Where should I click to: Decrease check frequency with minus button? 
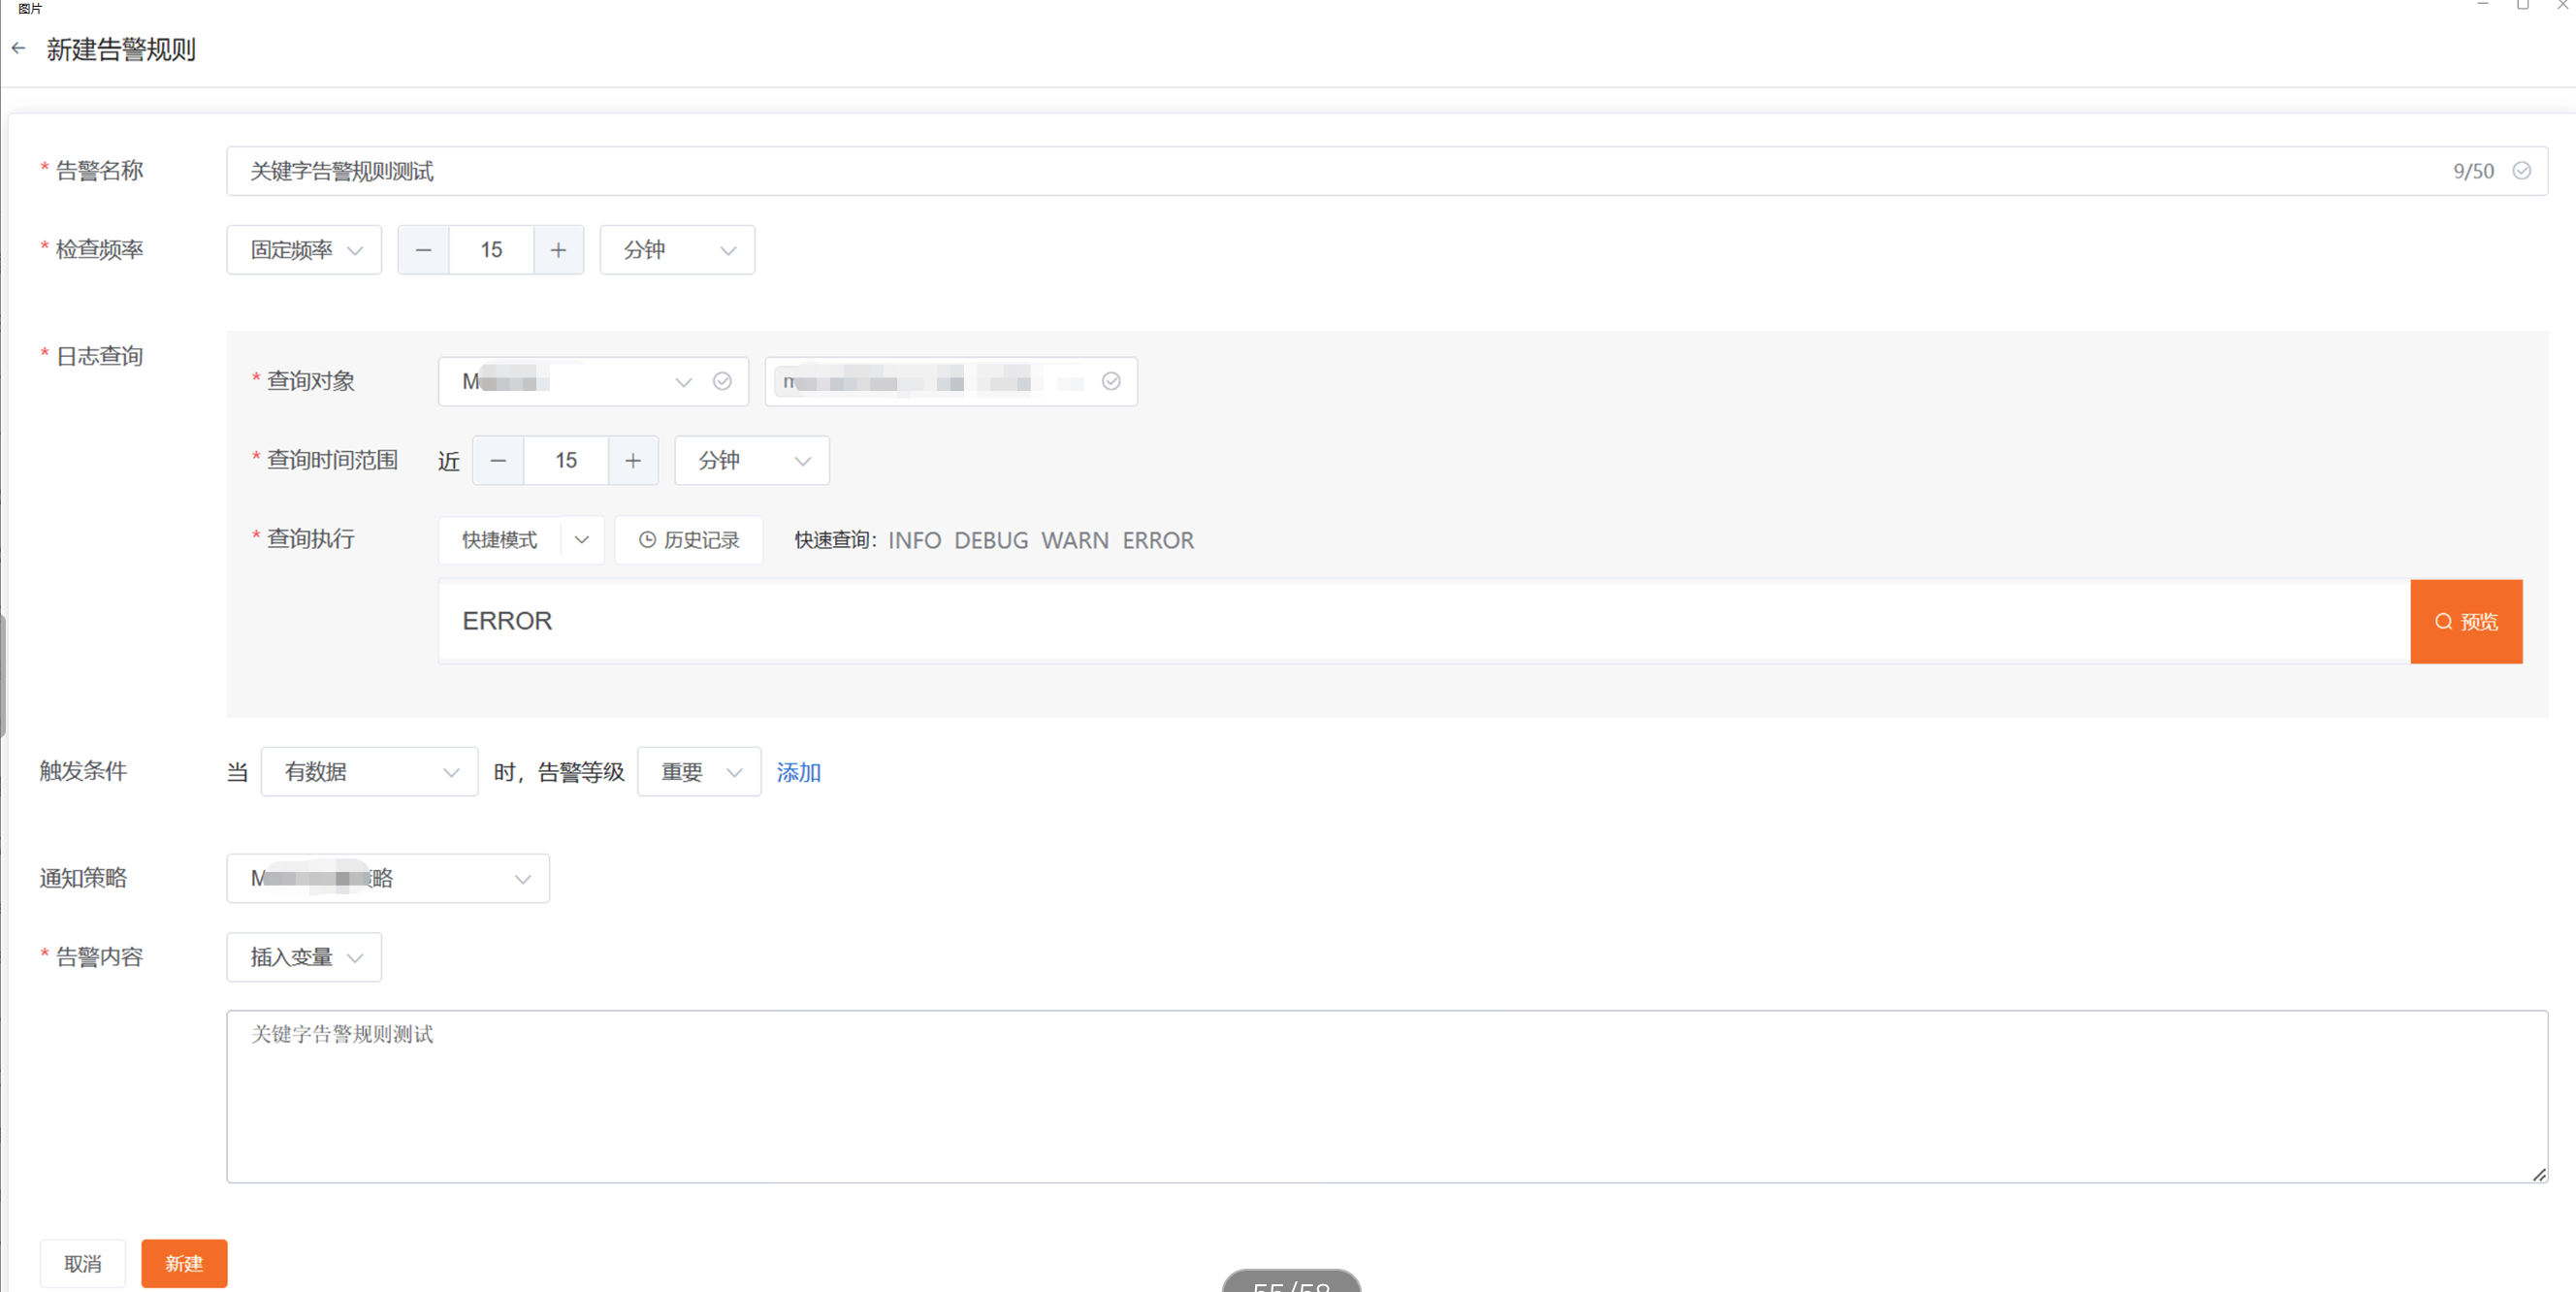pos(423,250)
